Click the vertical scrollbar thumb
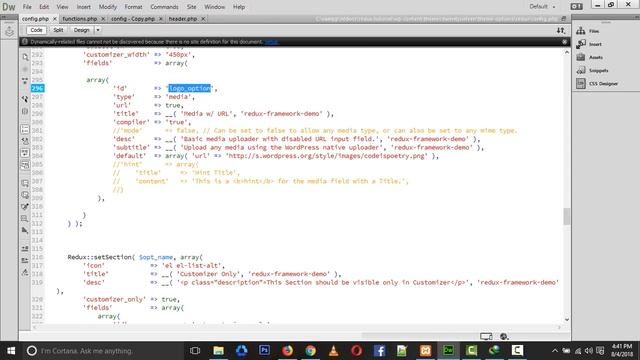Viewport: 640px width, 360px height. pos(567,216)
